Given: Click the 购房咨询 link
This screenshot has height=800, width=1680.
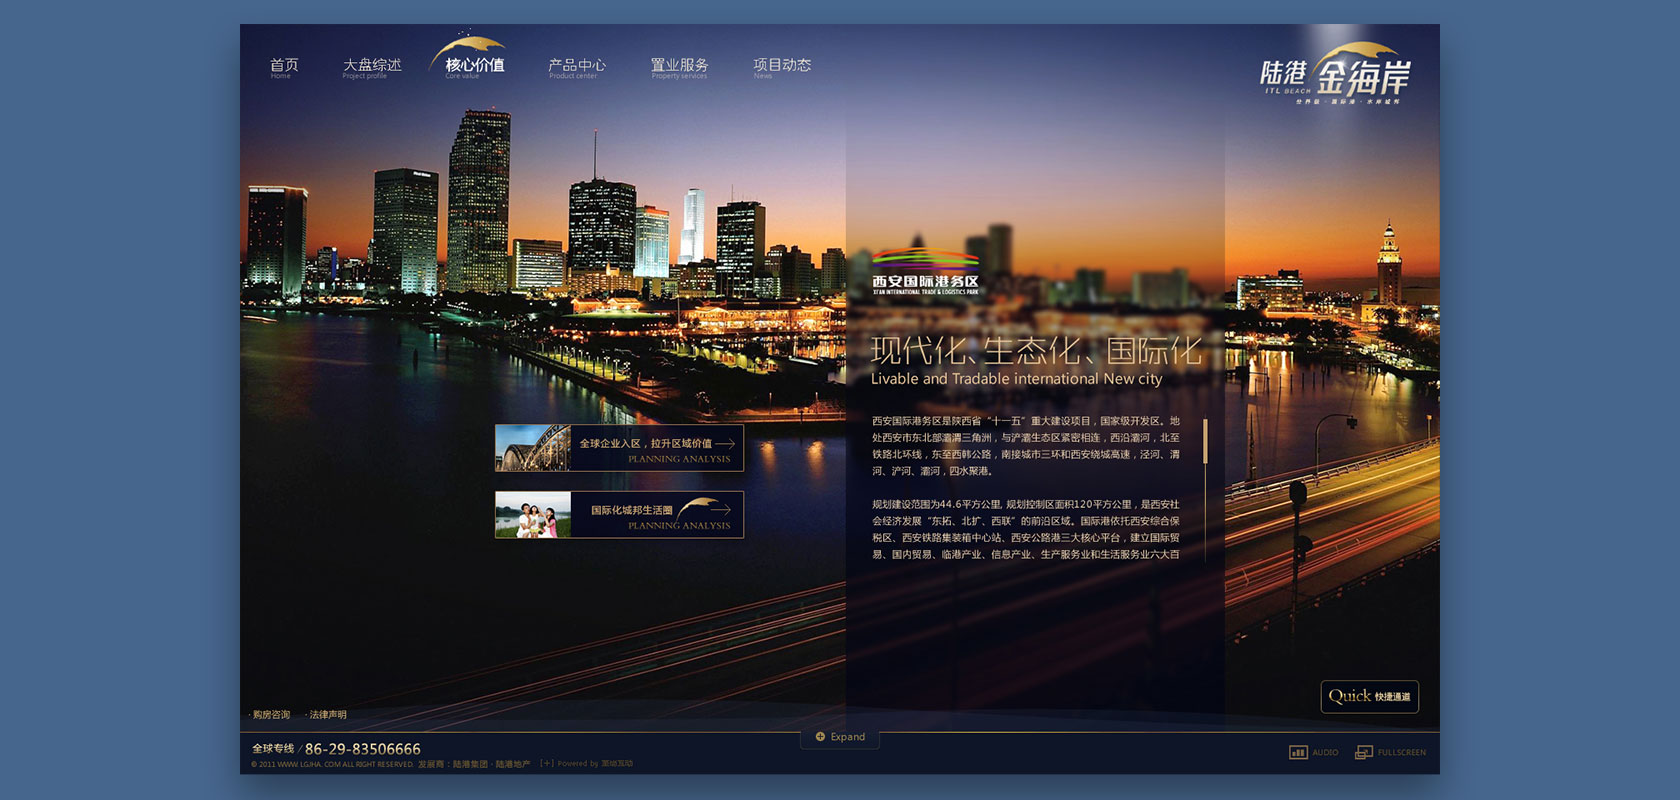Looking at the screenshot, I should [x=271, y=715].
